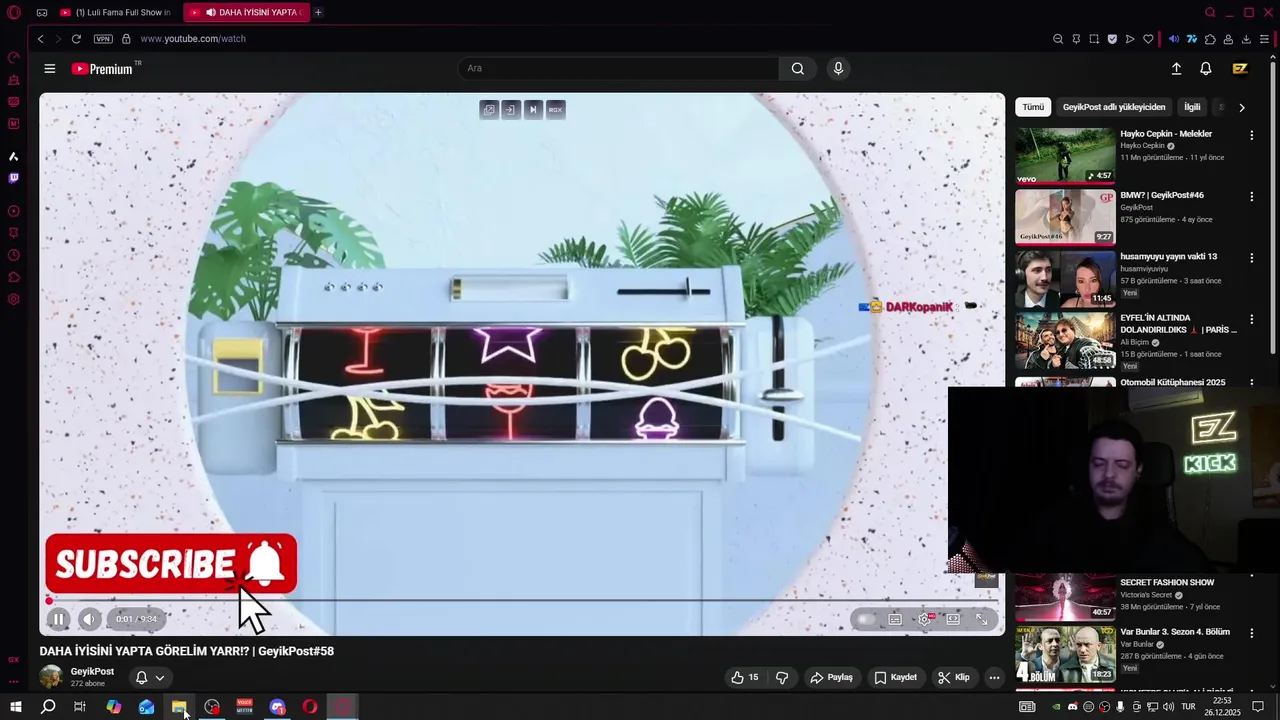
Task: Expand the notification options chevron beside bell
Action: coord(159,677)
